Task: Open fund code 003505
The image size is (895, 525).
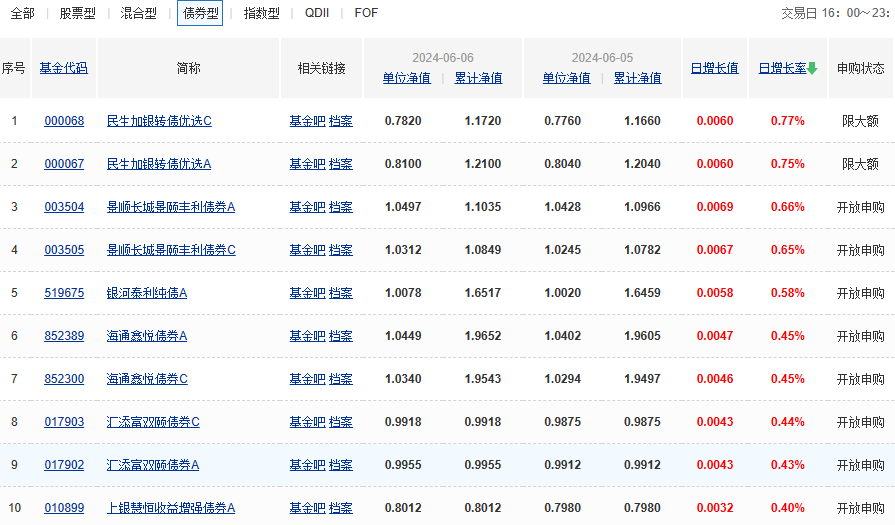Action: [64, 250]
